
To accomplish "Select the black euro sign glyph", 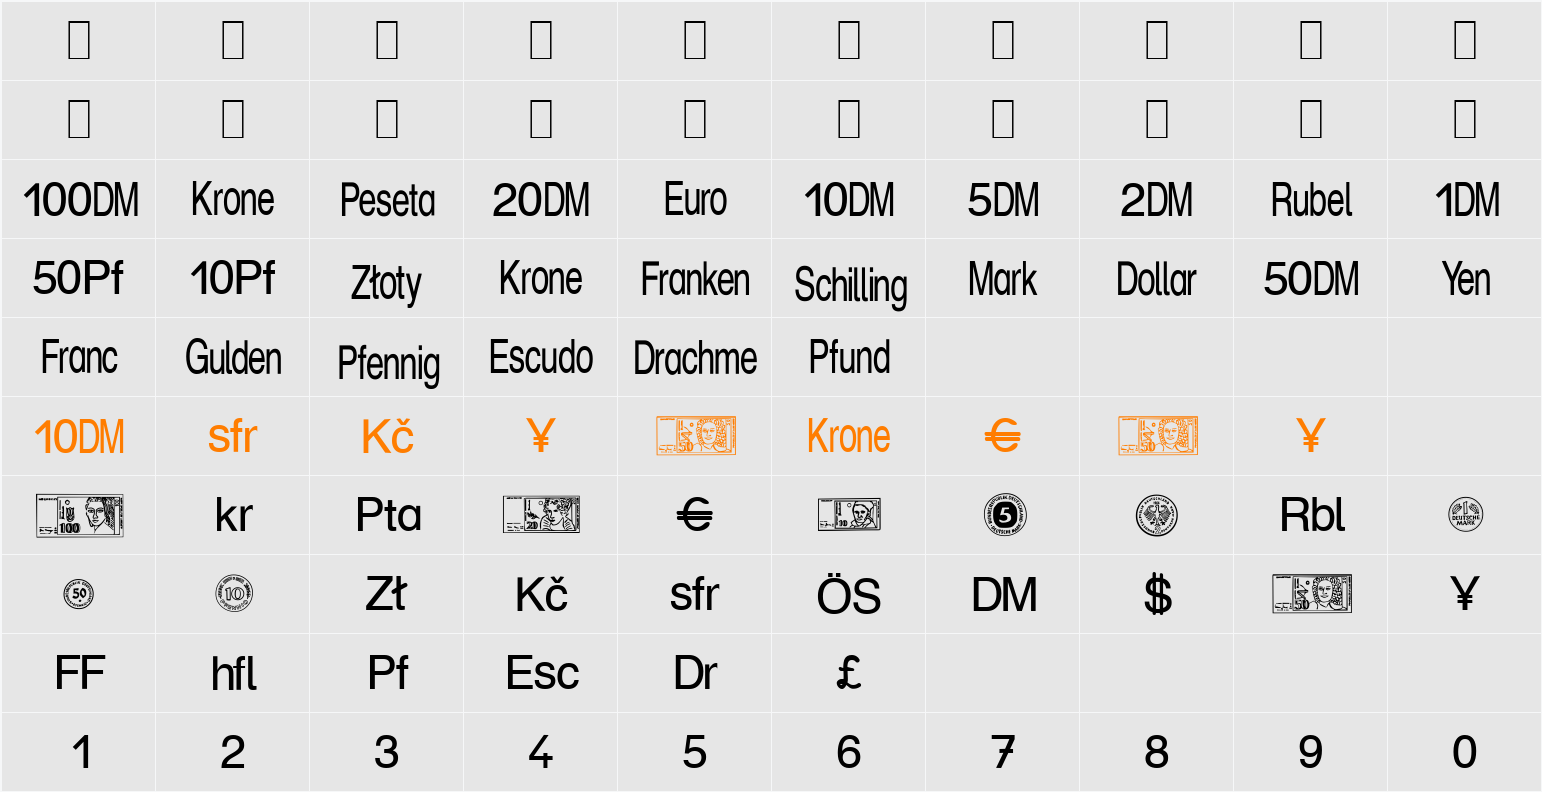I will (x=695, y=516).
